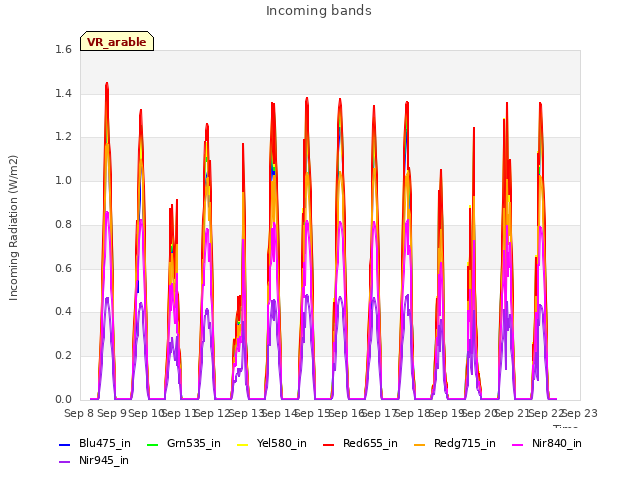Click the red Red655_in legend swatch
The width and height of the screenshot is (640, 480).
(329, 444)
